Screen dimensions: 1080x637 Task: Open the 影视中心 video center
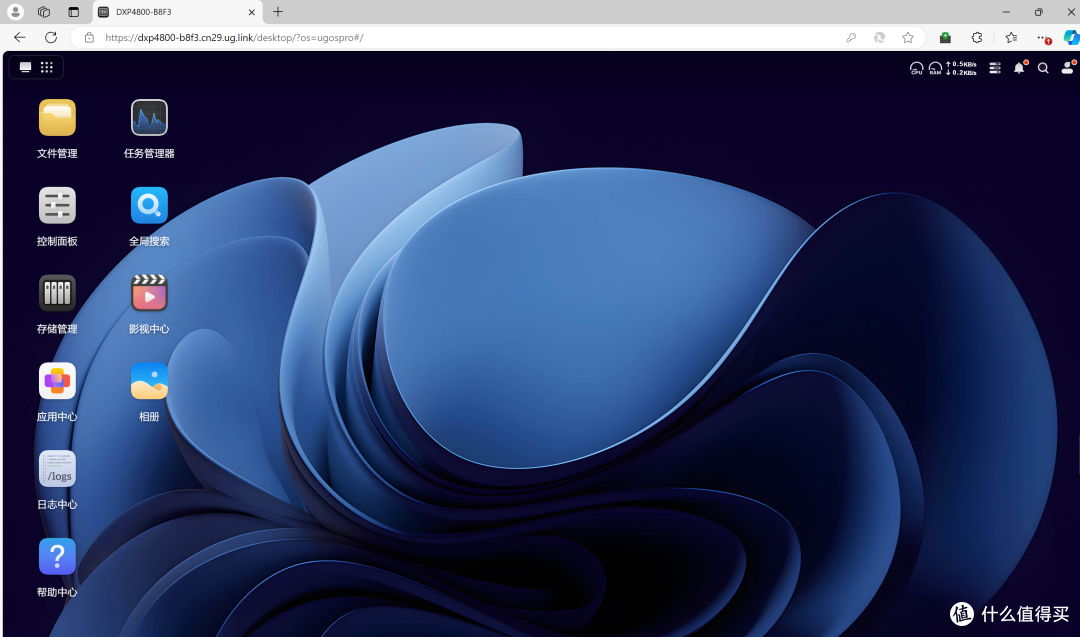149,293
